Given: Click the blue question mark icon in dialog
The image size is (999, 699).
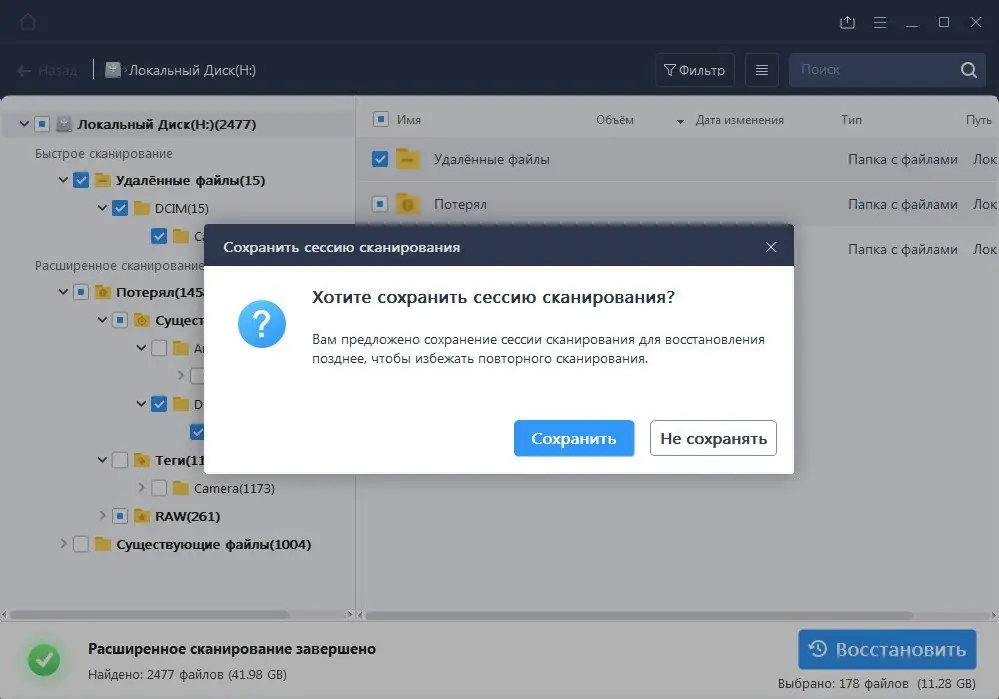Looking at the screenshot, I should pyautogui.click(x=261, y=324).
